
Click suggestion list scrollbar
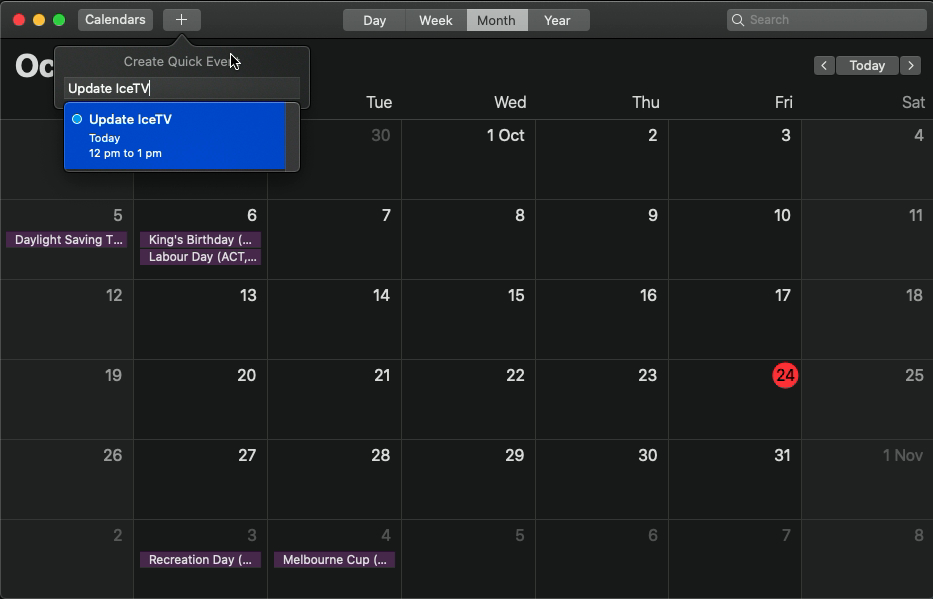click(x=292, y=136)
